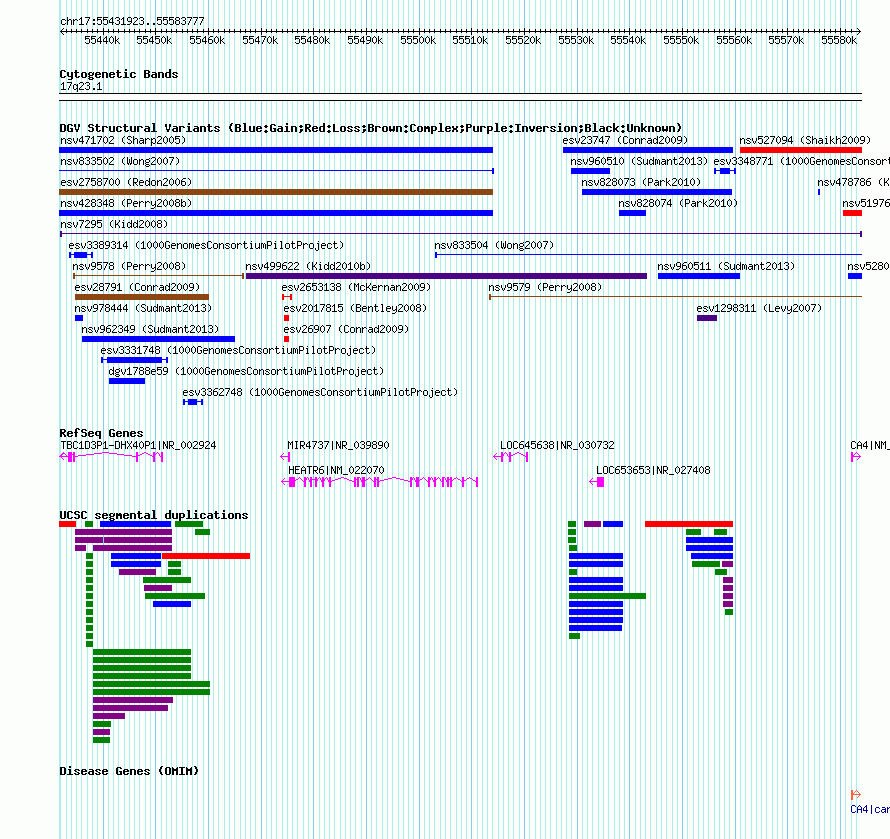Select the esv26907 (Conrad2009) label
890x839 pixels.
346,329
